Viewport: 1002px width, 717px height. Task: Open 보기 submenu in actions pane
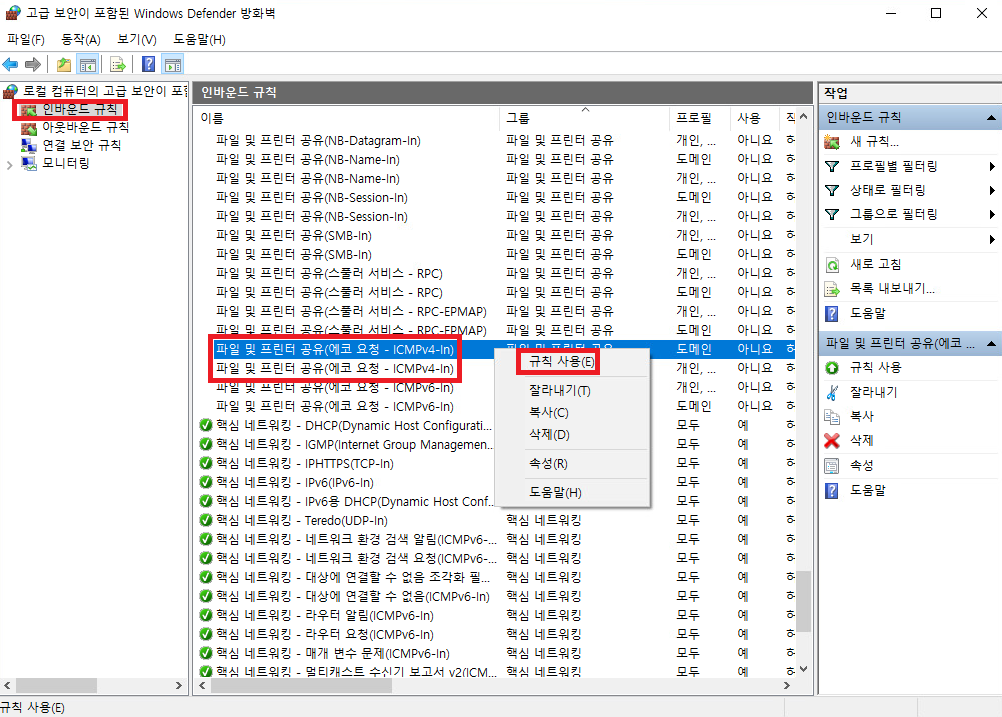(861, 239)
